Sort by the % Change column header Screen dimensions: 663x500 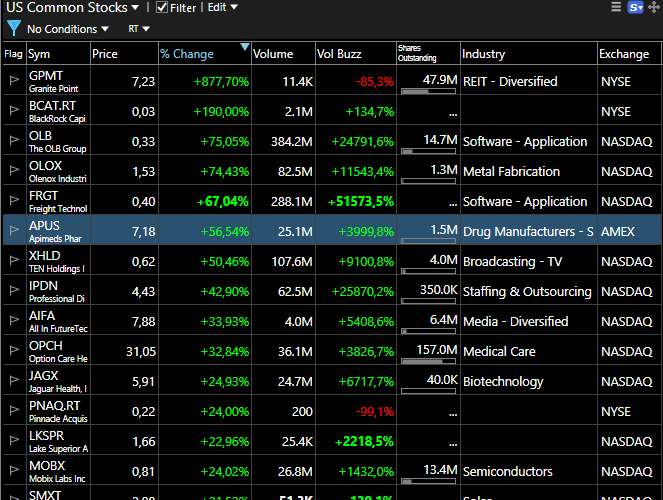click(205, 54)
